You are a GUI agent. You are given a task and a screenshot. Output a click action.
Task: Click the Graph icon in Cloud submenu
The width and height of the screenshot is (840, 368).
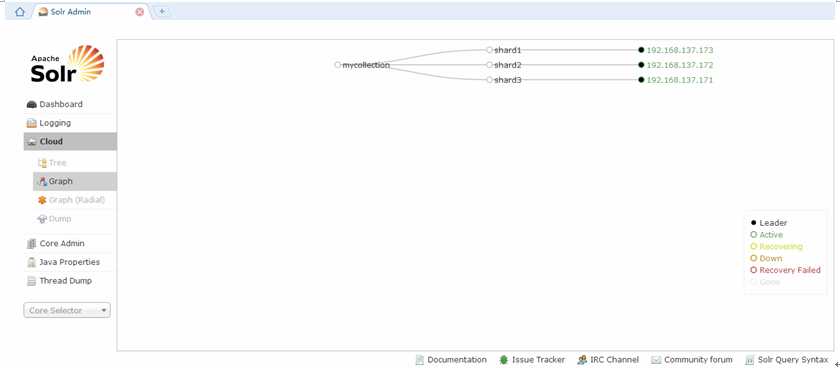pos(43,182)
